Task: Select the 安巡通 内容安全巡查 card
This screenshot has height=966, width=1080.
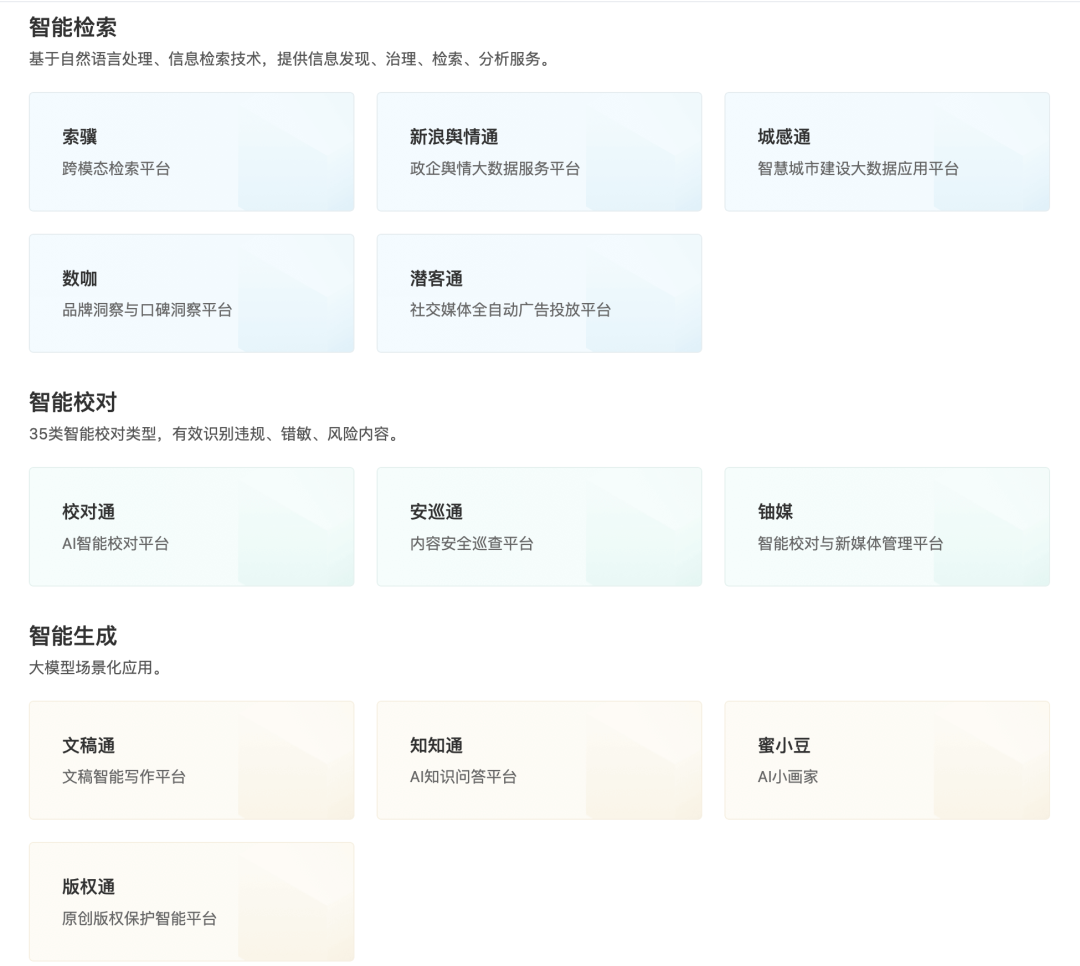Action: (539, 527)
